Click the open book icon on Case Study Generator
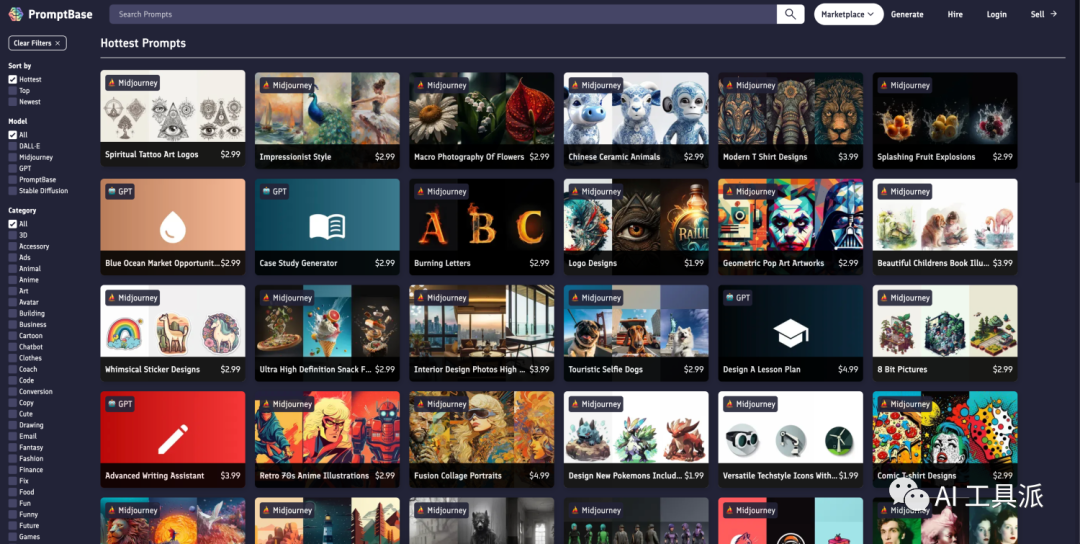1080x544 pixels. 327,227
